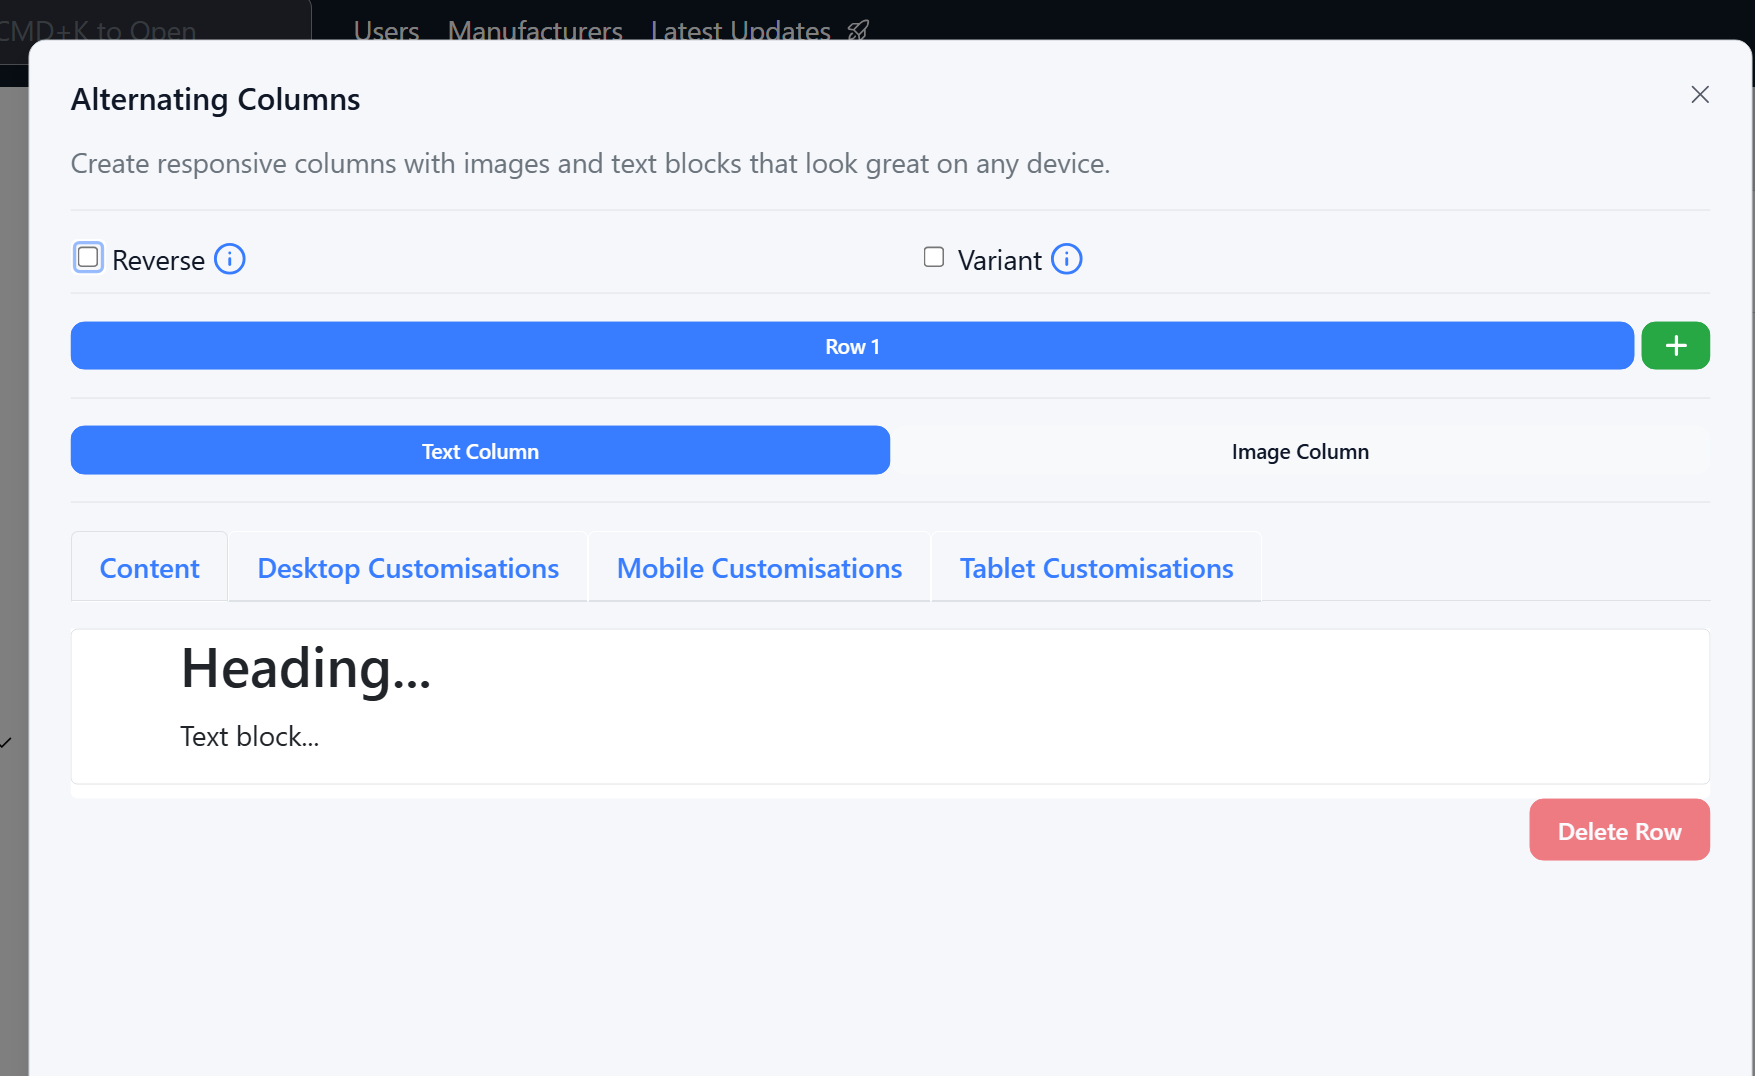Click the rocket icon beside Latest Updates
This screenshot has height=1076, width=1755.
858,30
